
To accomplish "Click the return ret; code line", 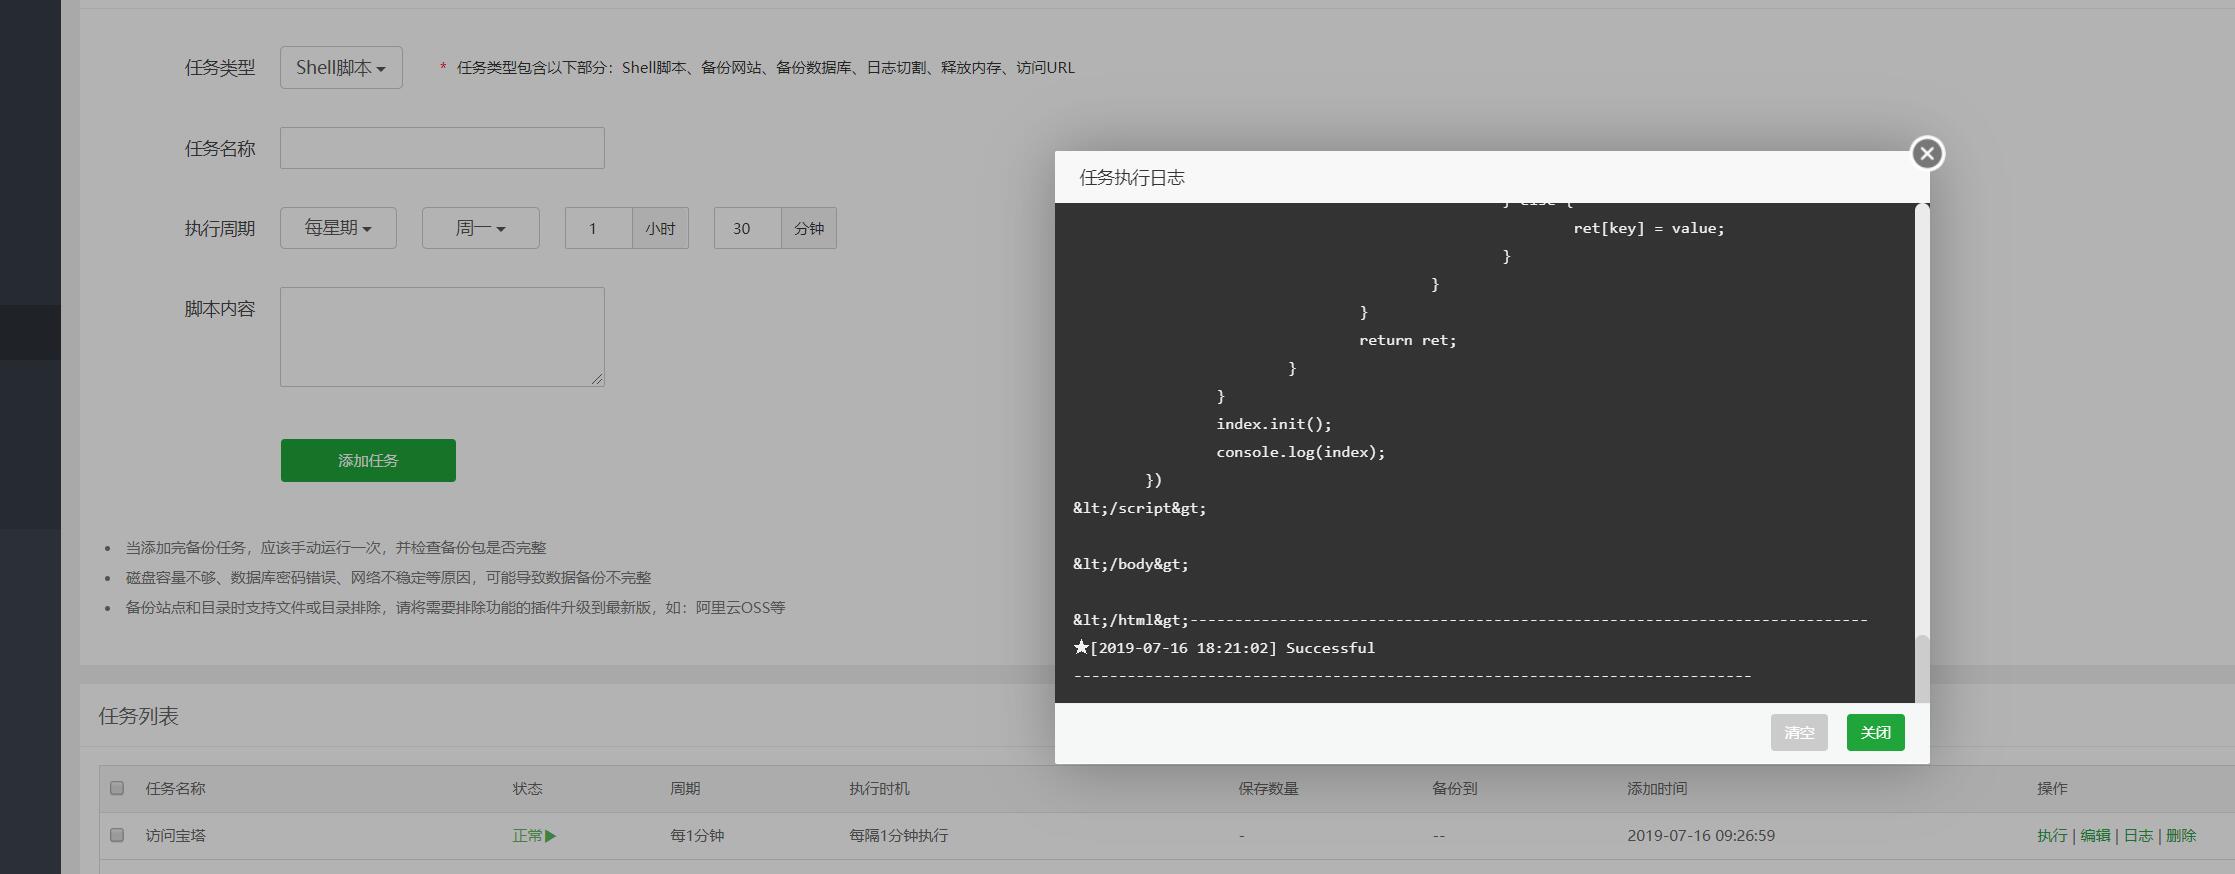I will (x=1408, y=340).
